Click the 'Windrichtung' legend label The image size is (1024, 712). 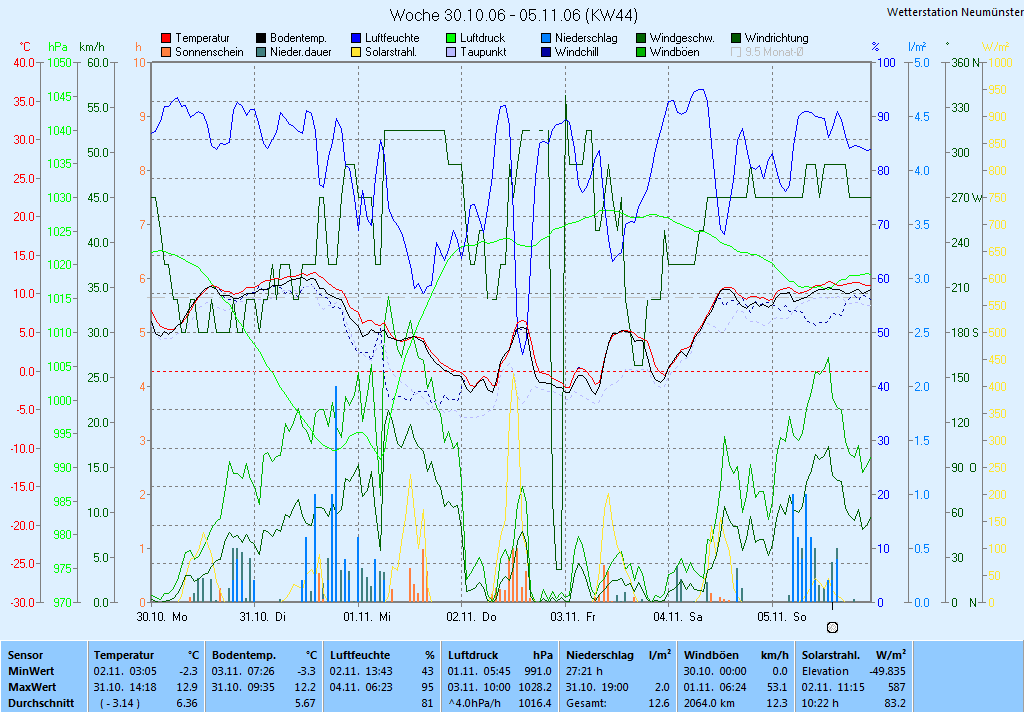pyautogui.click(x=776, y=39)
